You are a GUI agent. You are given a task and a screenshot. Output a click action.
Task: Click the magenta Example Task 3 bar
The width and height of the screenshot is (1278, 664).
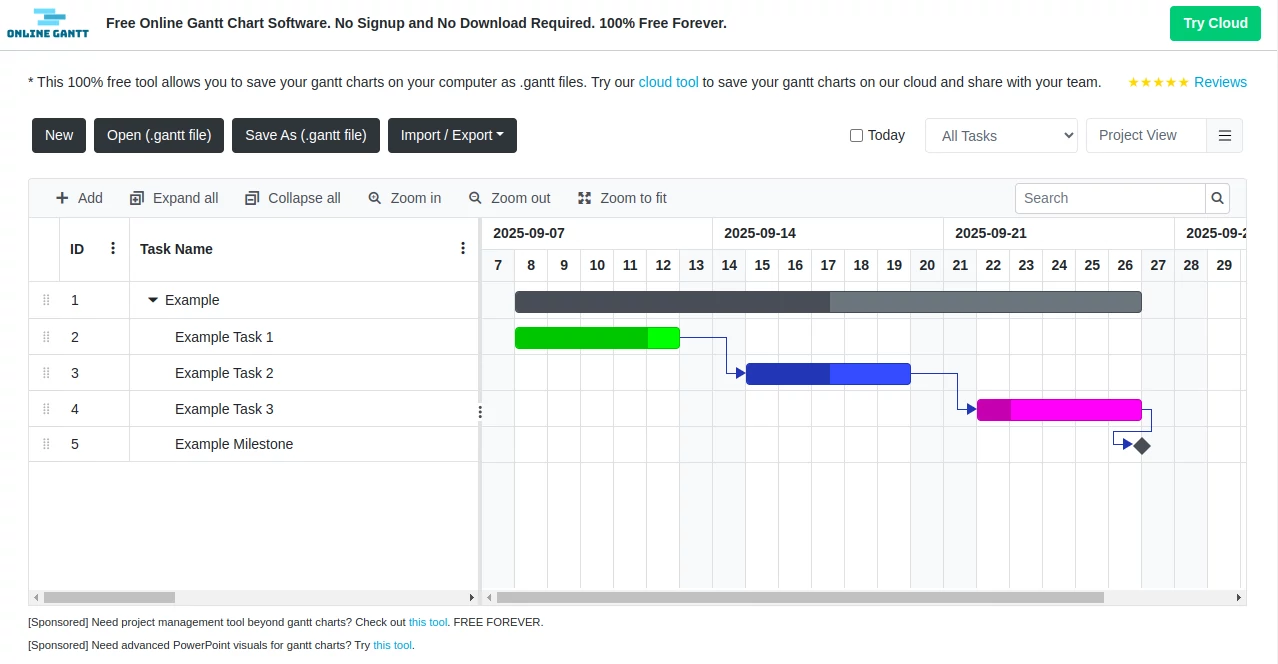tap(1059, 409)
